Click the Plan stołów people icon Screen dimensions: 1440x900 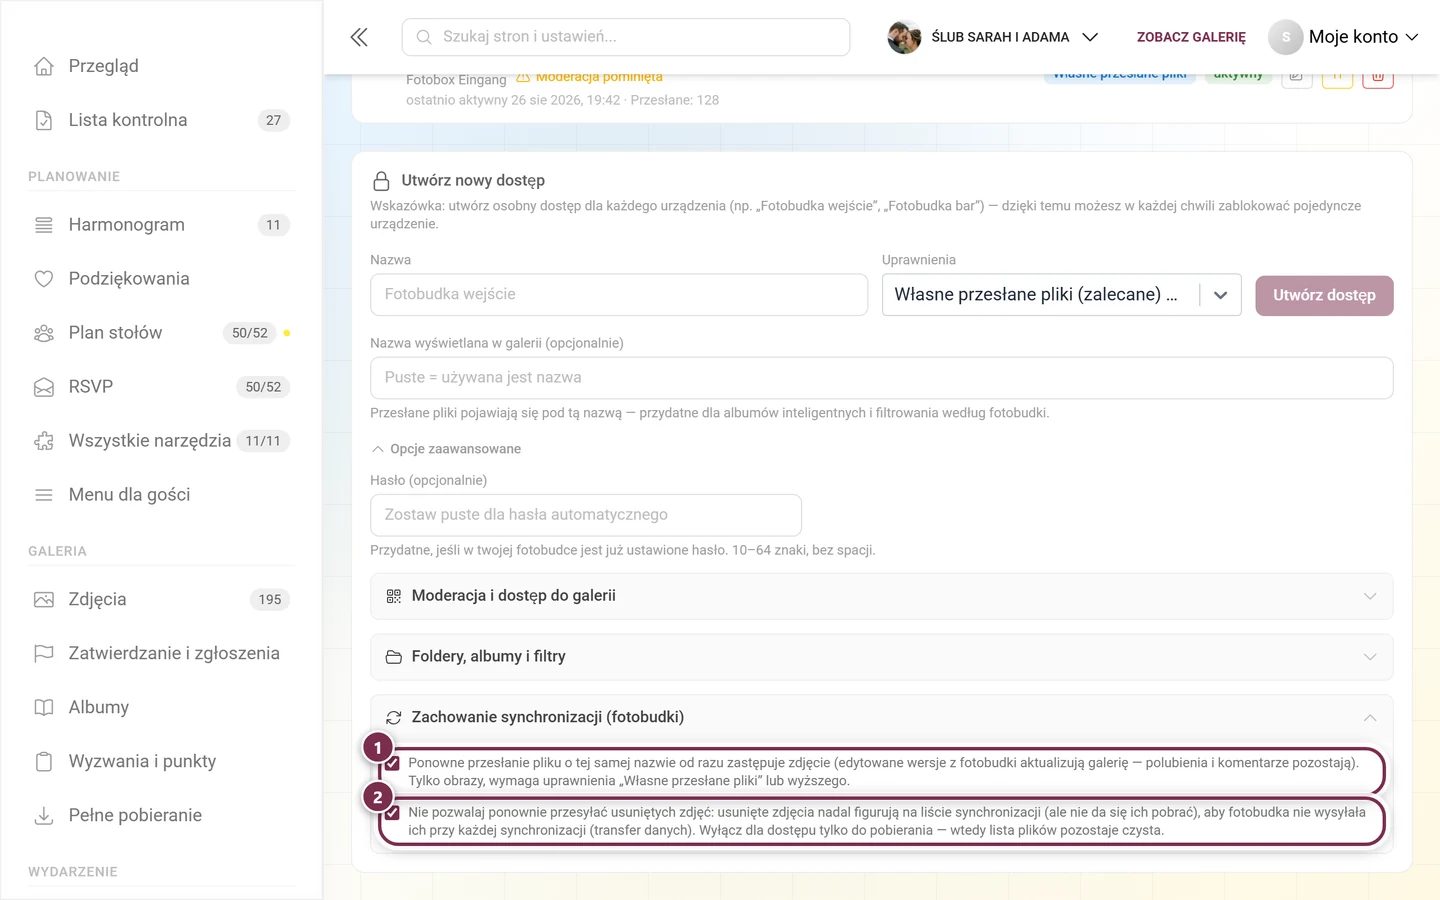point(44,333)
